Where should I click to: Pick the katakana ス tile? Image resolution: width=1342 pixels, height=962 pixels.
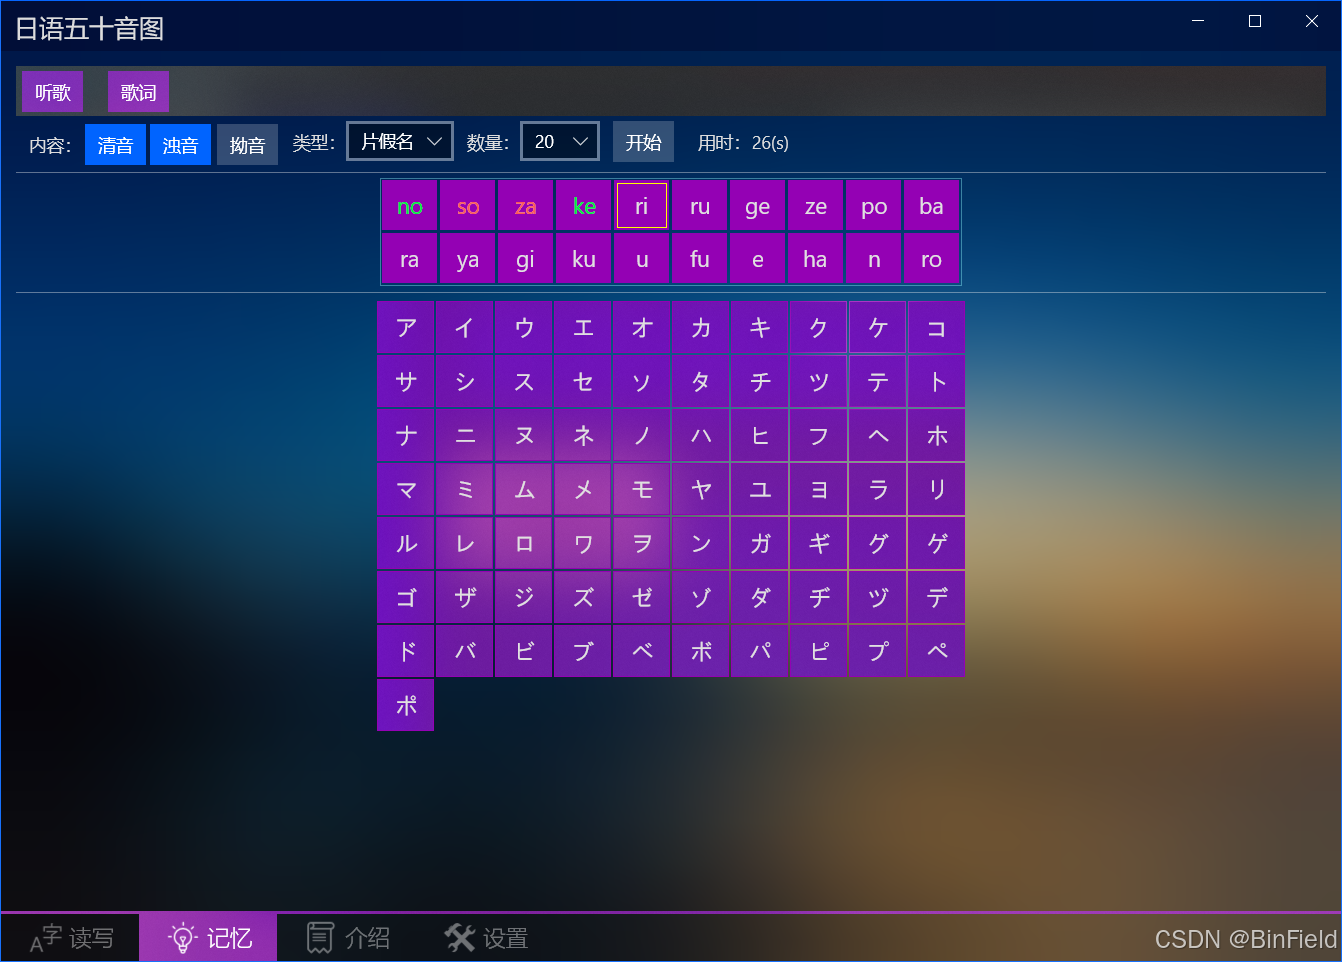(524, 381)
